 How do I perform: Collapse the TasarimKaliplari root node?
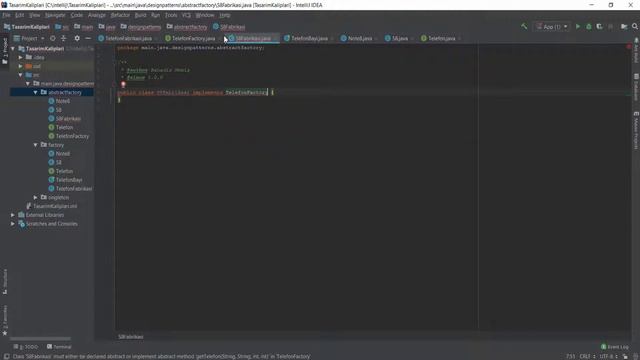coord(13,49)
